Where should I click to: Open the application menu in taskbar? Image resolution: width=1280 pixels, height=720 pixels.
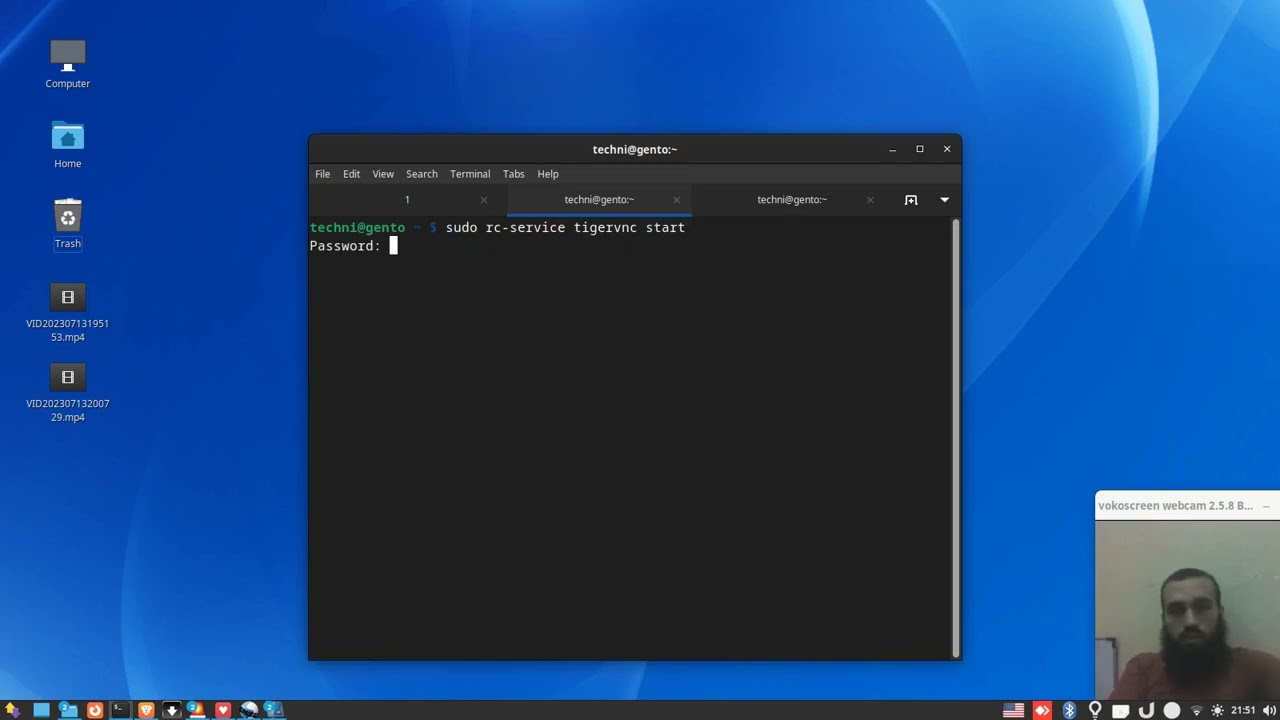[12, 710]
